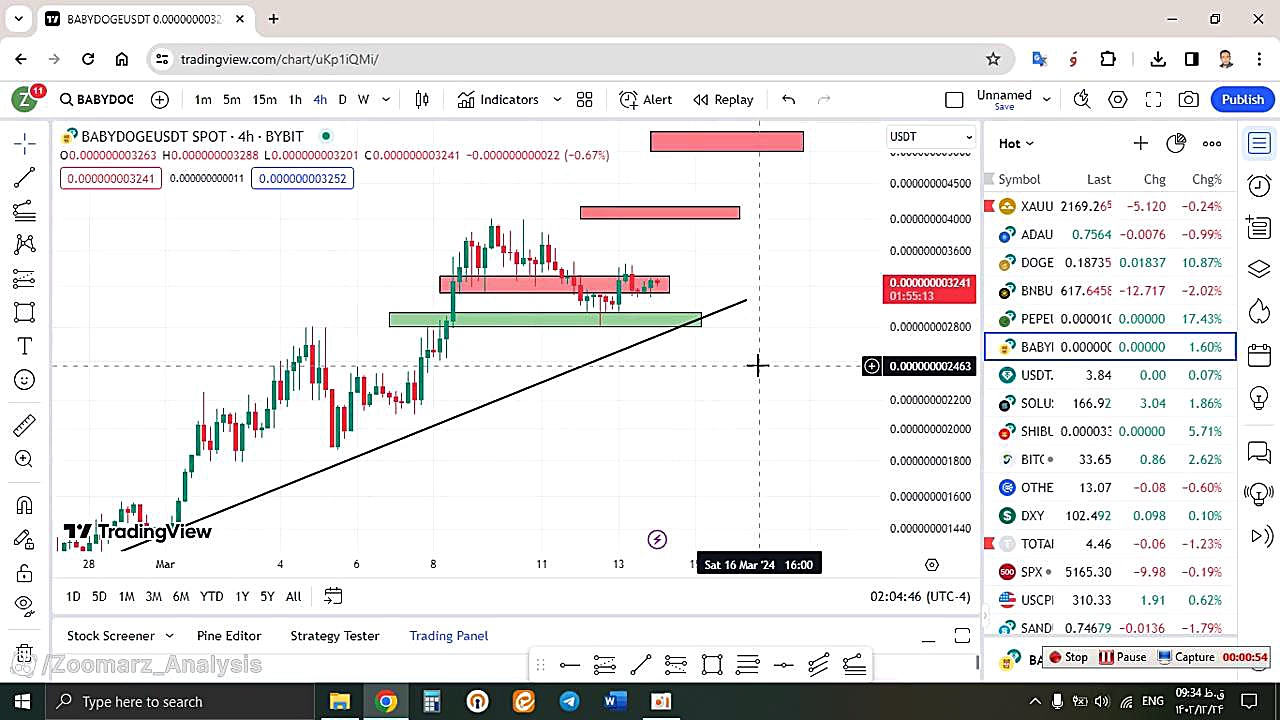Select the trend line drawing tool

tap(25, 177)
